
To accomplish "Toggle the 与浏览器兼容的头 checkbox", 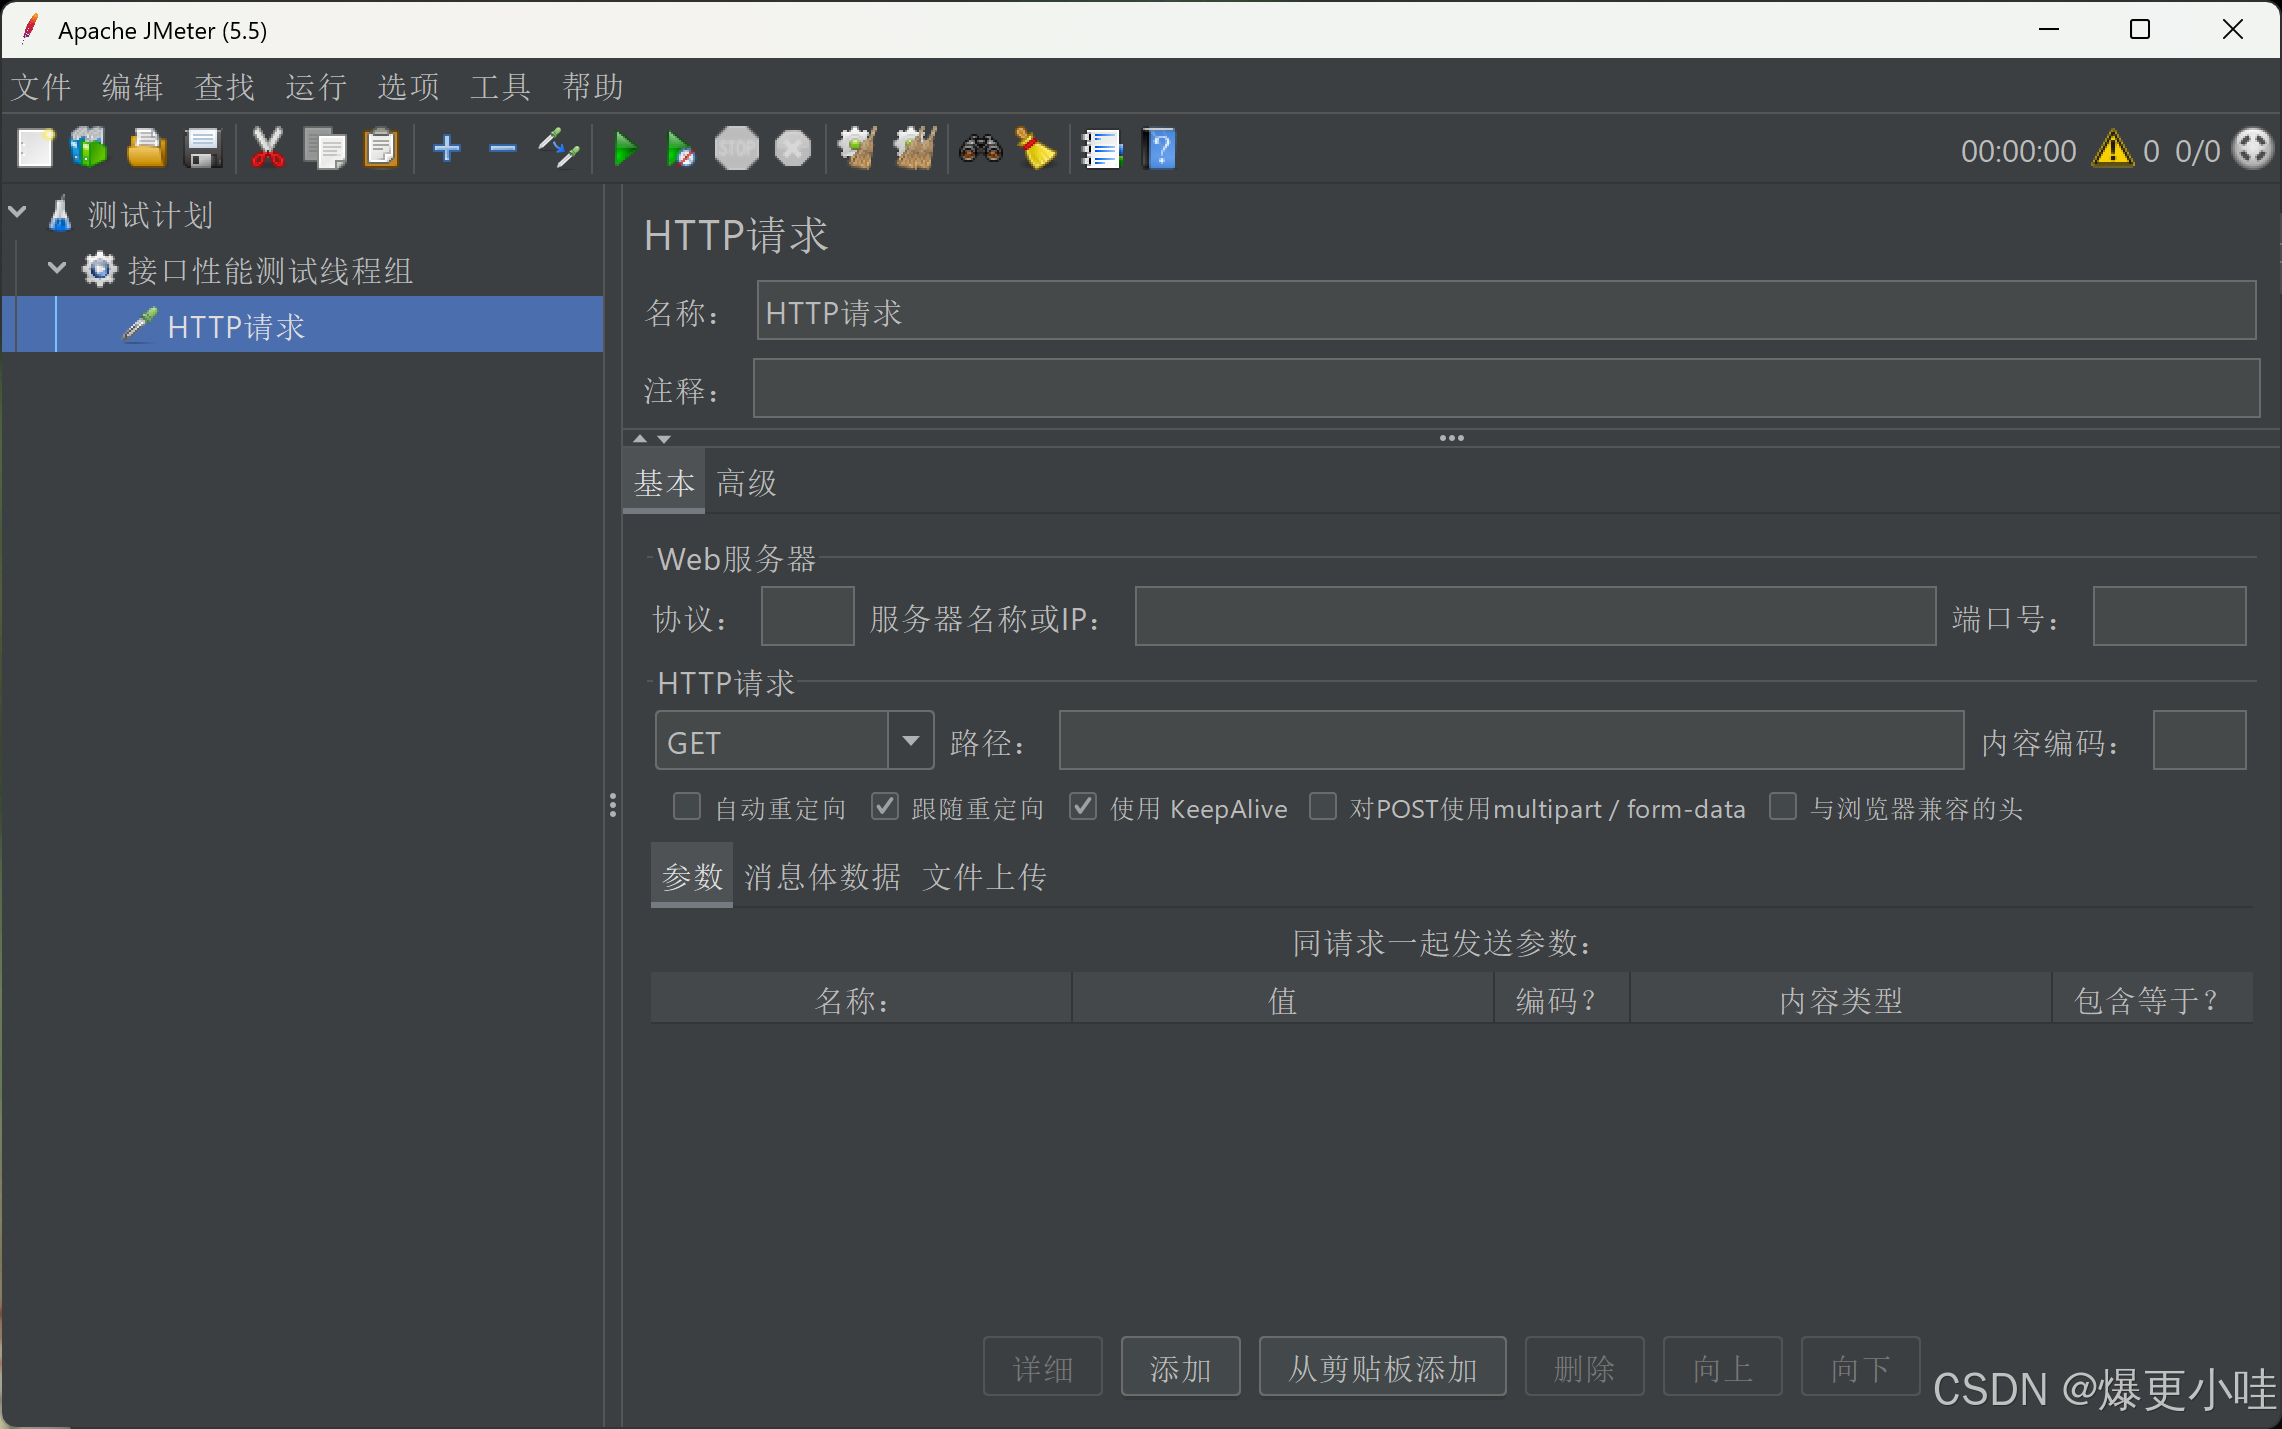I will coord(1783,807).
